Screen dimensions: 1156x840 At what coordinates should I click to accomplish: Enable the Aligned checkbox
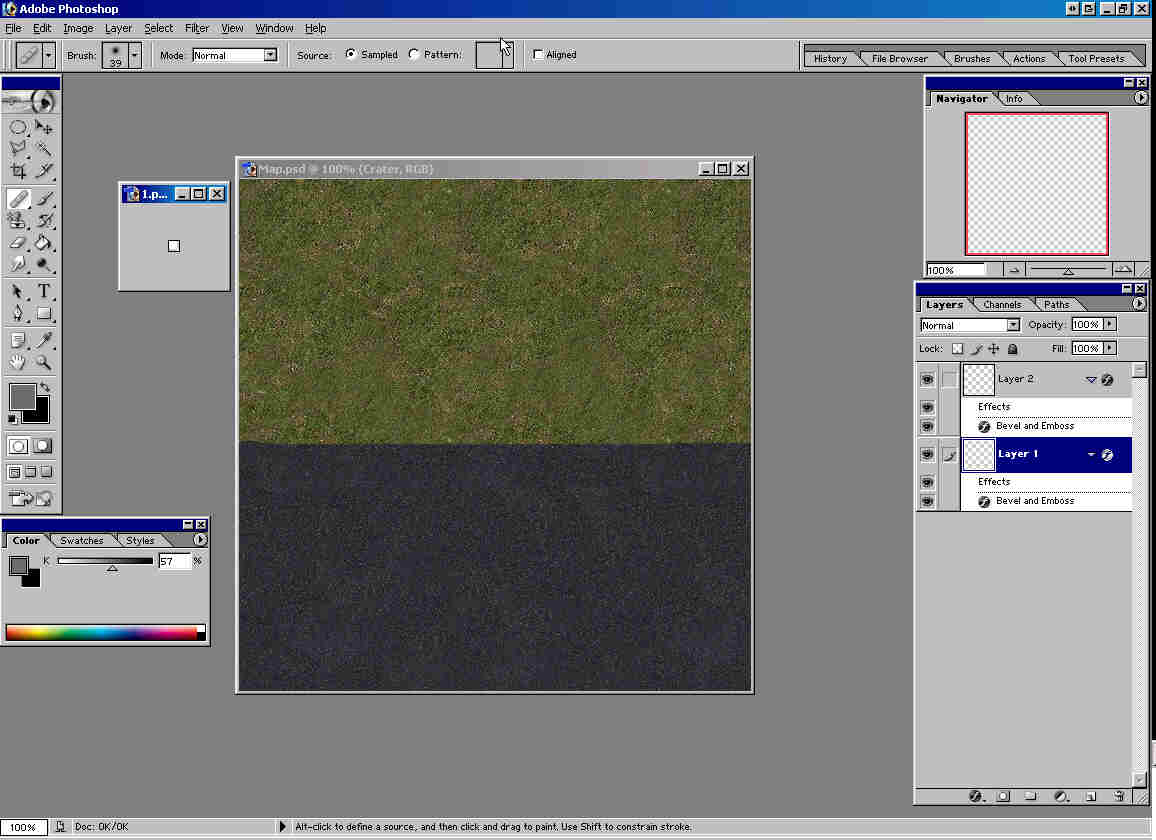pyautogui.click(x=539, y=55)
